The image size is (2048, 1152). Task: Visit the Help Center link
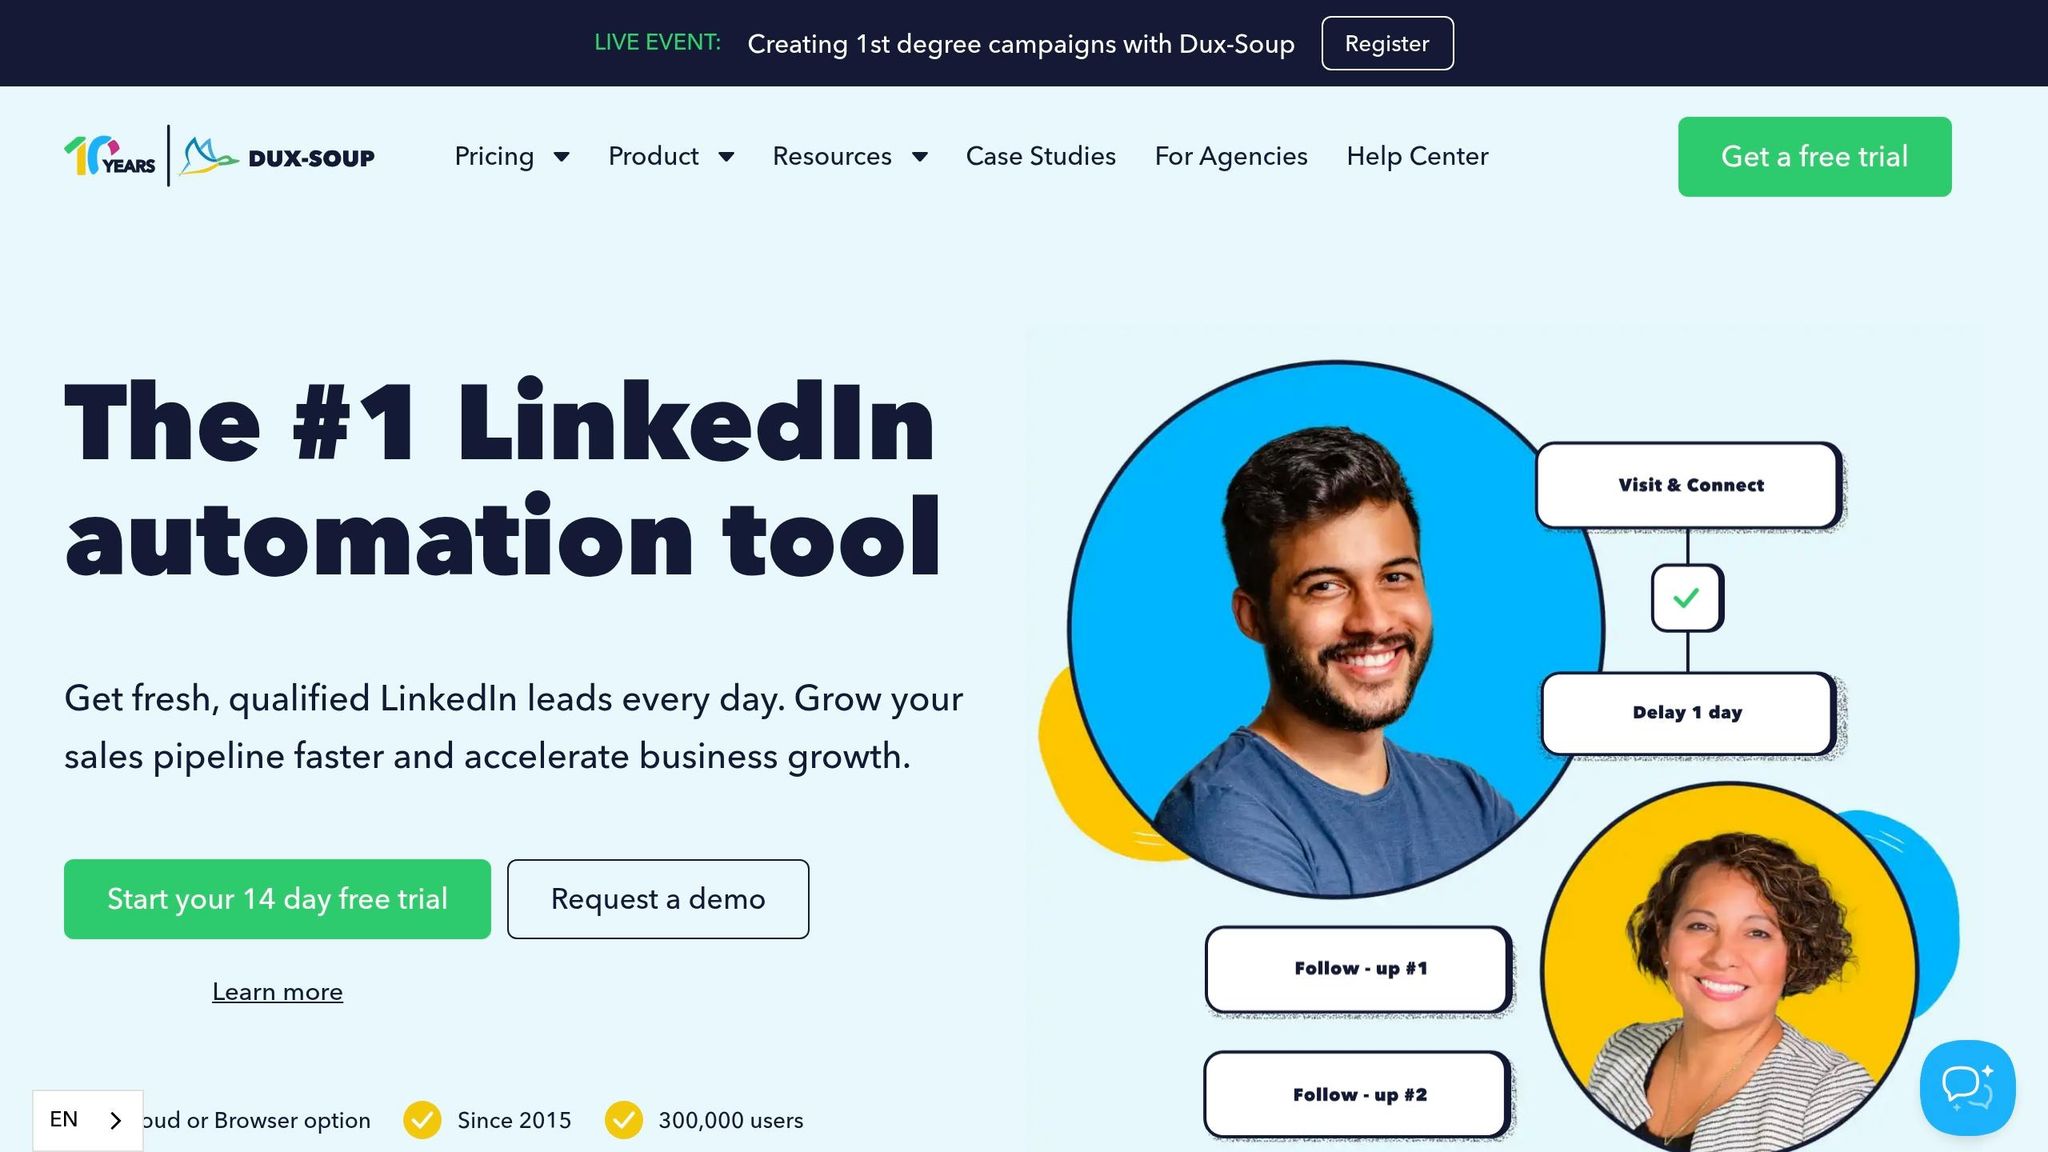pyautogui.click(x=1417, y=156)
